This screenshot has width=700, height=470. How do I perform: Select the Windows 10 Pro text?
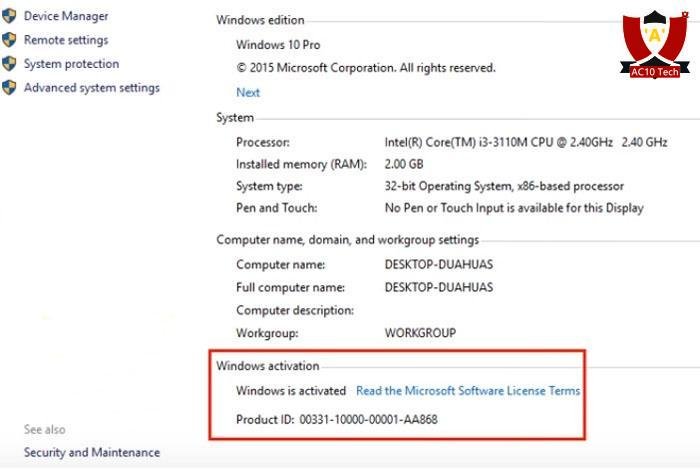click(278, 45)
